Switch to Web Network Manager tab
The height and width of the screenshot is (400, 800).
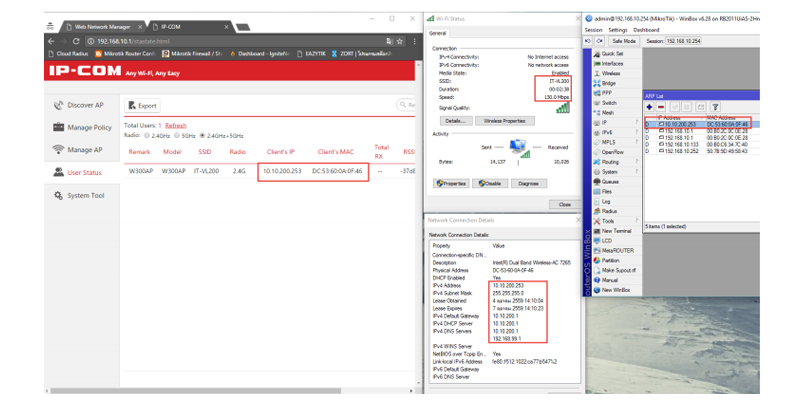pyautogui.click(x=102, y=27)
